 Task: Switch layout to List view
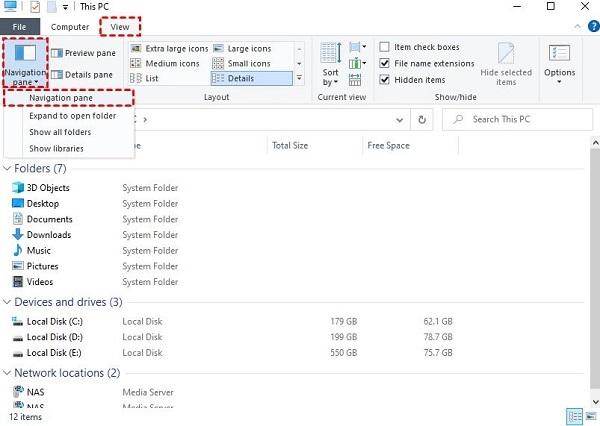click(144, 78)
